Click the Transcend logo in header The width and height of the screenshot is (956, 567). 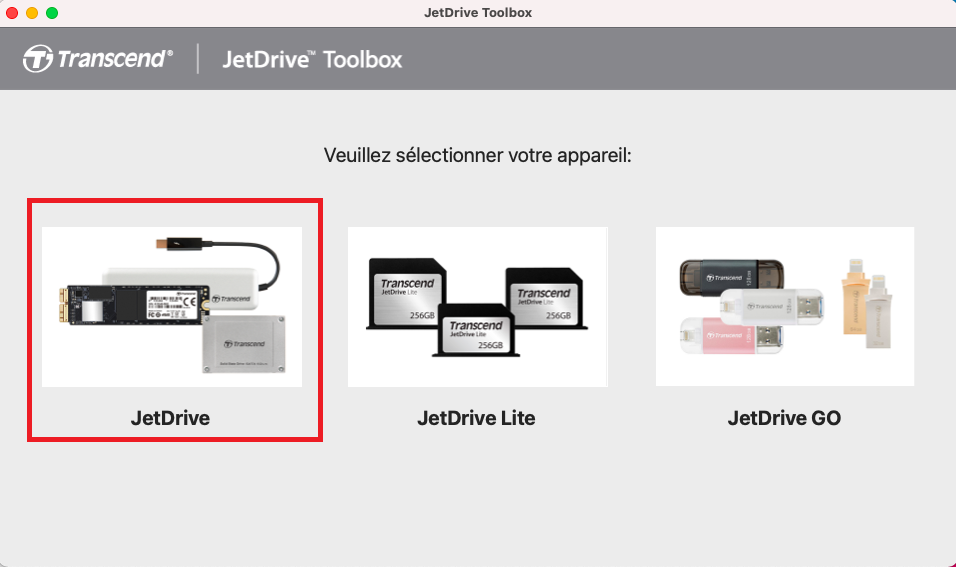point(98,59)
